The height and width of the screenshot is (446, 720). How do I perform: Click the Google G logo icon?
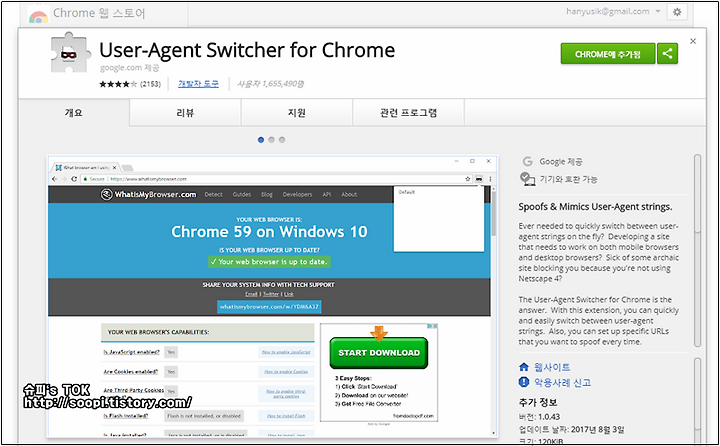(528, 161)
